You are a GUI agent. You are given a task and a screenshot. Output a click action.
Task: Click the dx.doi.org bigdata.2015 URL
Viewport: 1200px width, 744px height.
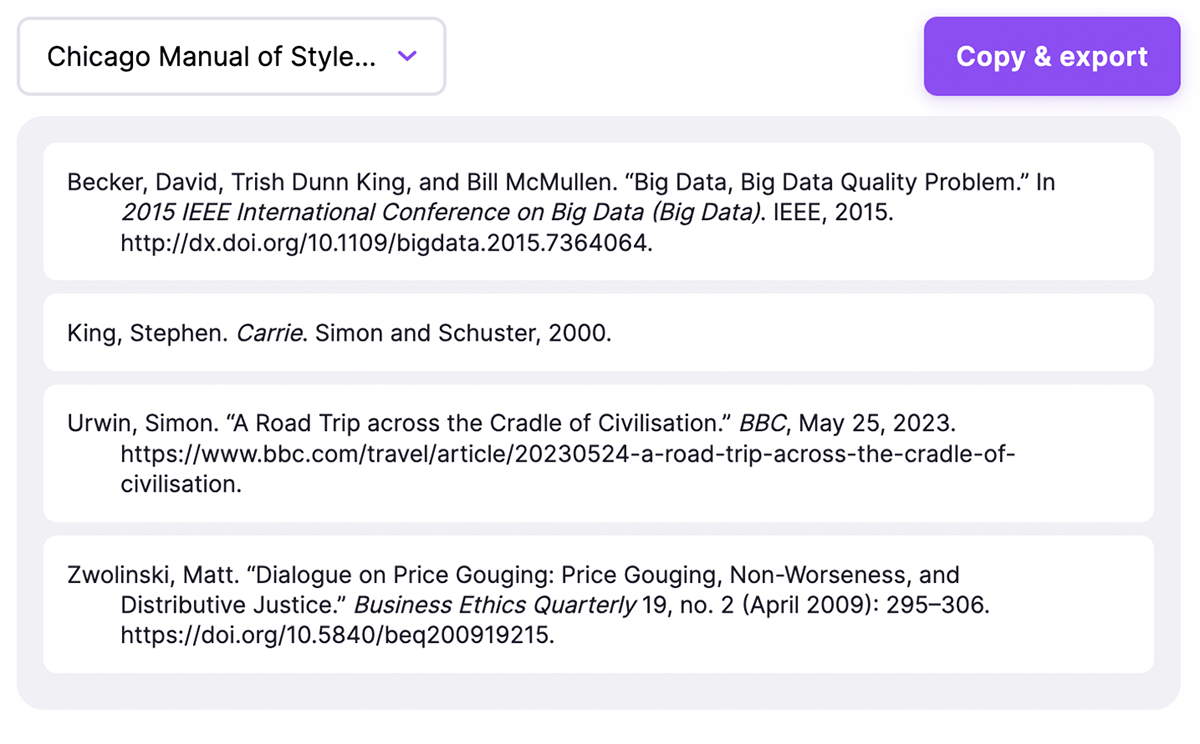386,242
